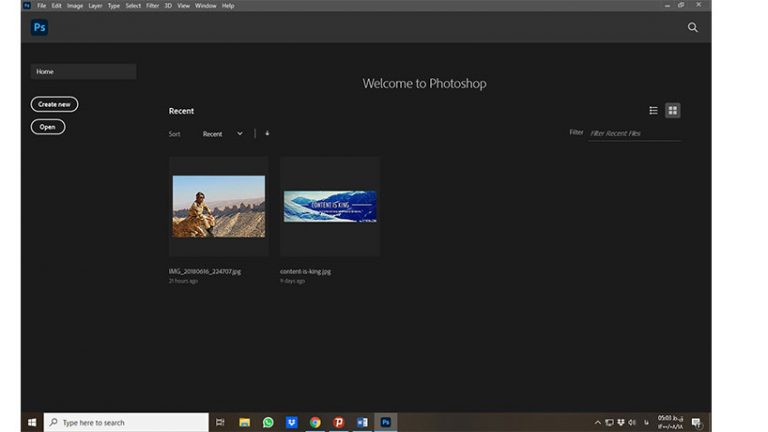
Task: Click the IMG_20180616_224707.jpg file name
Action: click(x=205, y=271)
